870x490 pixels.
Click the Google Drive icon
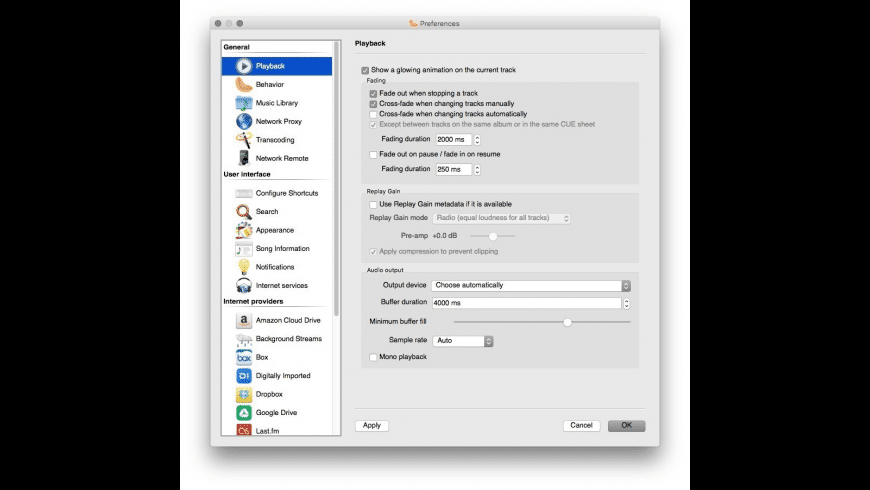[x=243, y=412]
